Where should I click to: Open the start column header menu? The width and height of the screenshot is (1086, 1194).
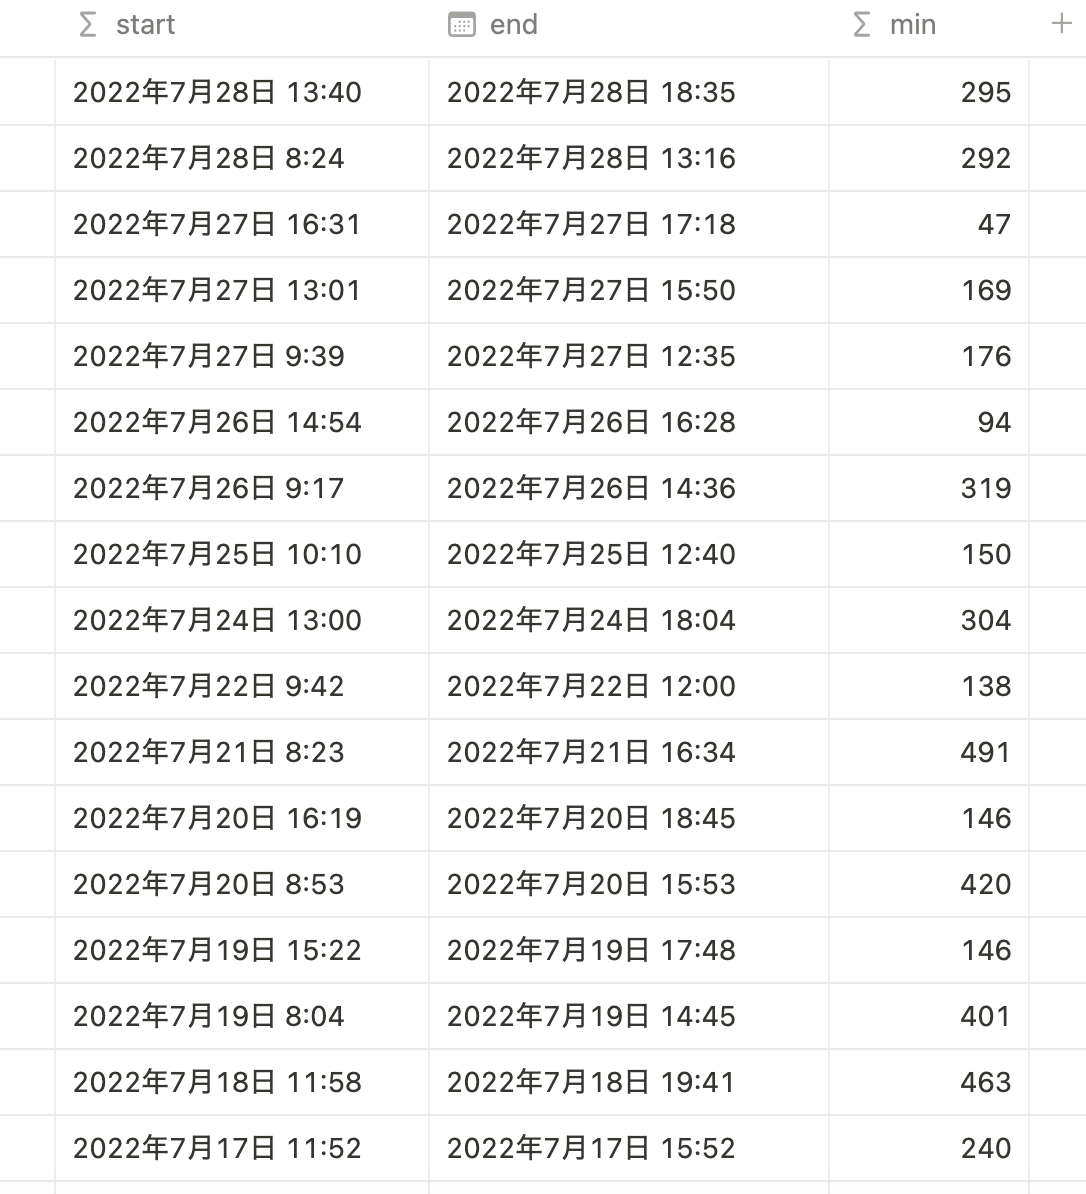(x=242, y=25)
